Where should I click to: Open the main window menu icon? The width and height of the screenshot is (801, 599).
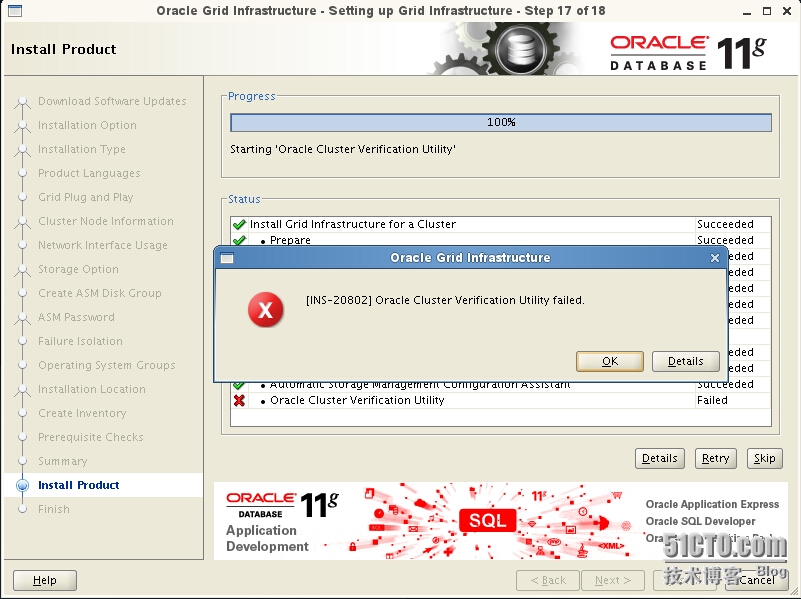(x=15, y=11)
